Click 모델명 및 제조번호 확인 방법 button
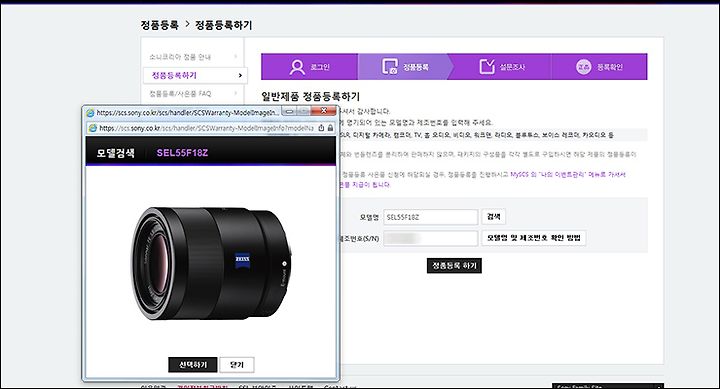This screenshot has height=389, width=720. click(534, 238)
